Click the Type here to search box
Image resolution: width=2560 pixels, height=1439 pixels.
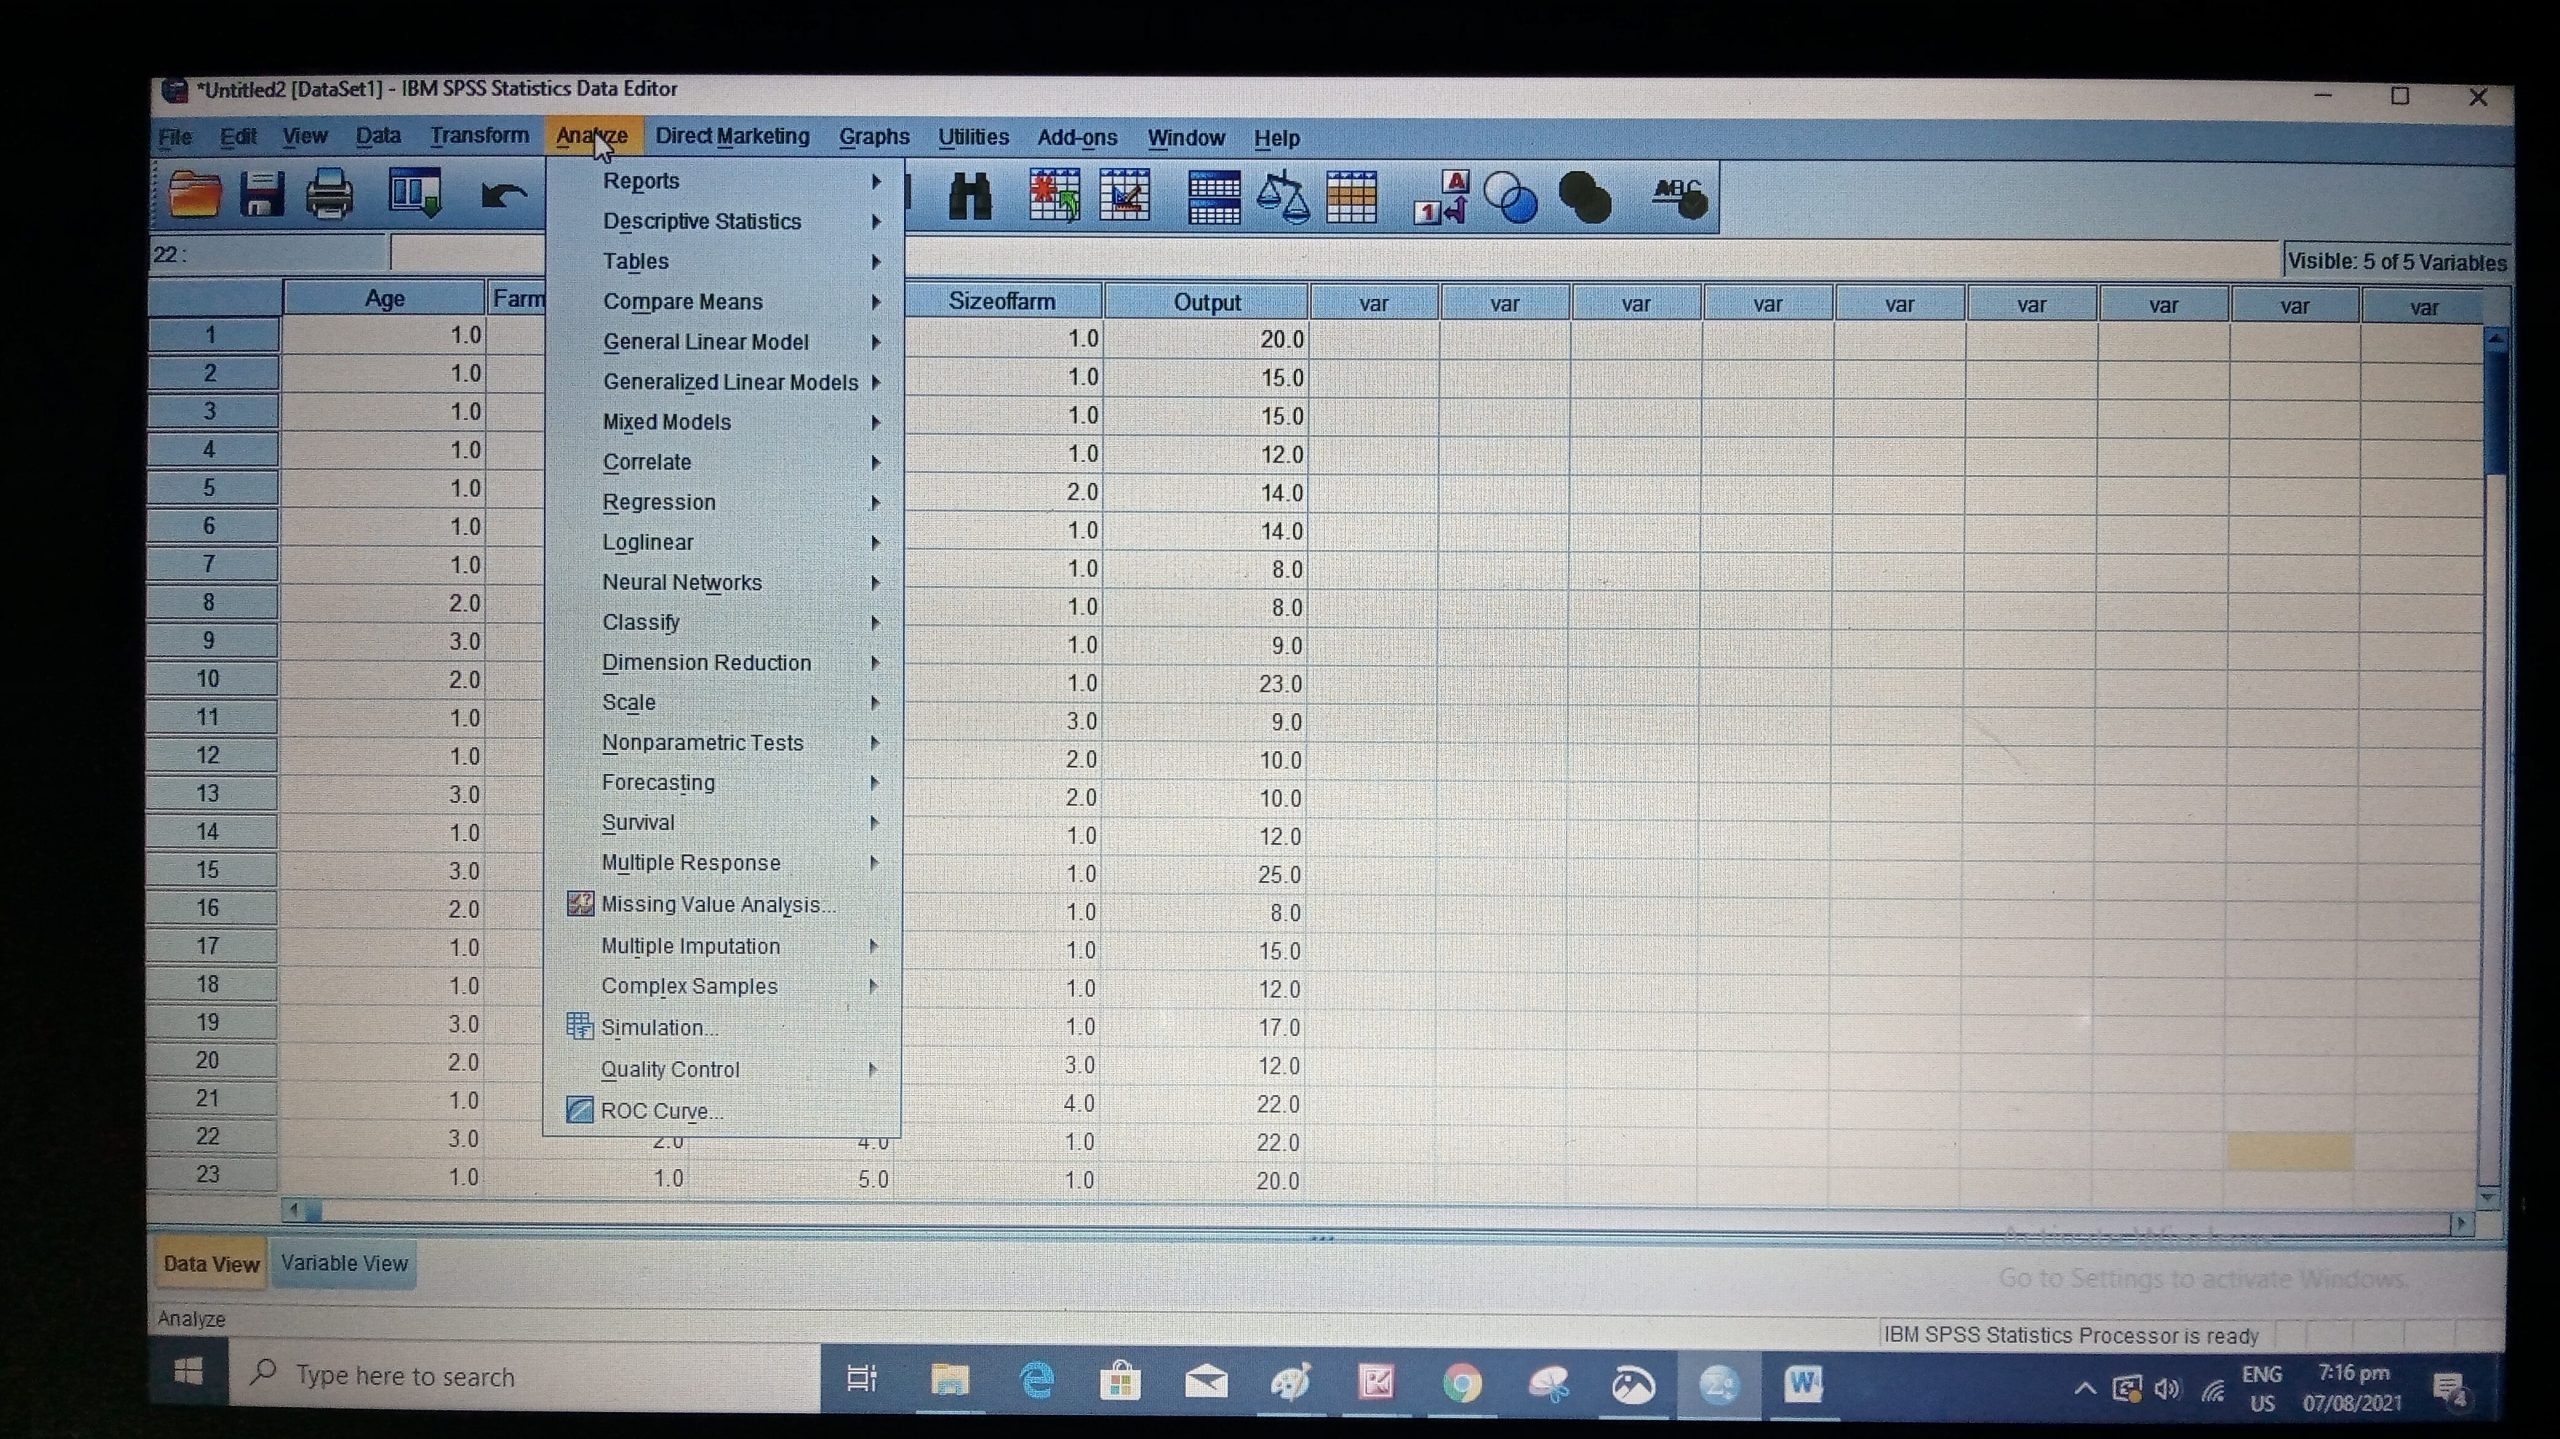pos(525,1376)
